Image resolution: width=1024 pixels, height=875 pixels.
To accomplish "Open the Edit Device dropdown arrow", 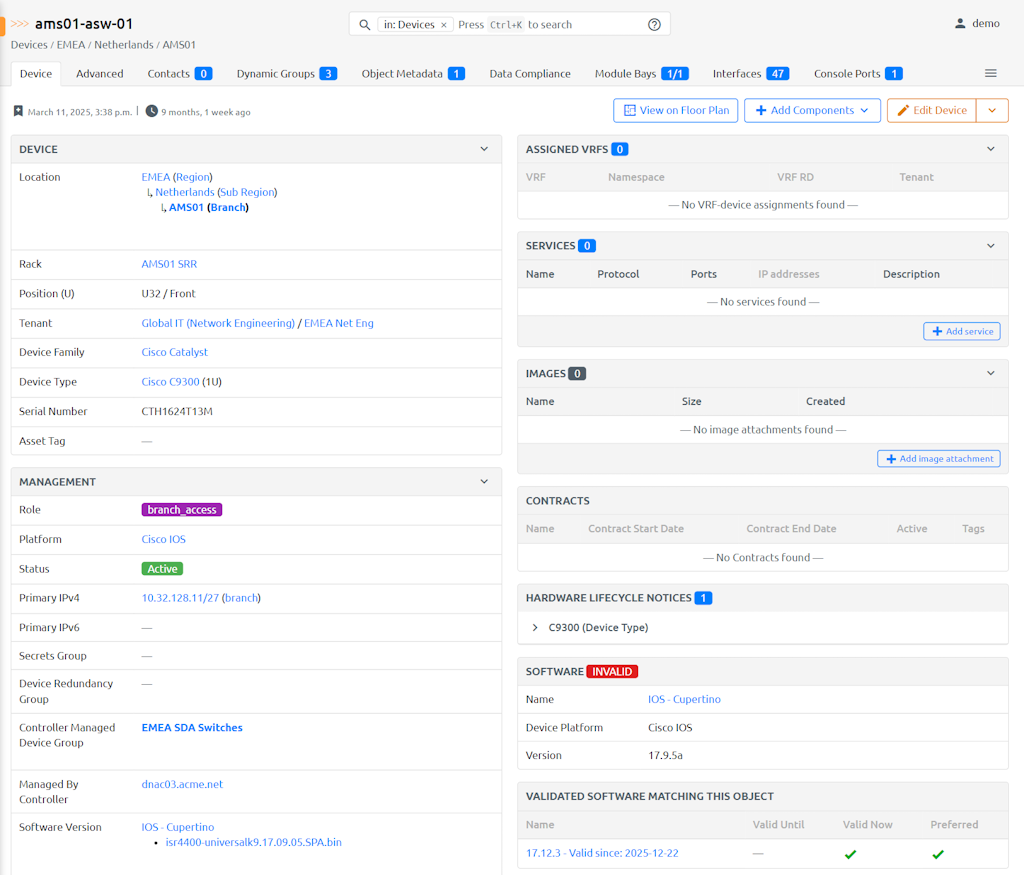I will point(992,111).
